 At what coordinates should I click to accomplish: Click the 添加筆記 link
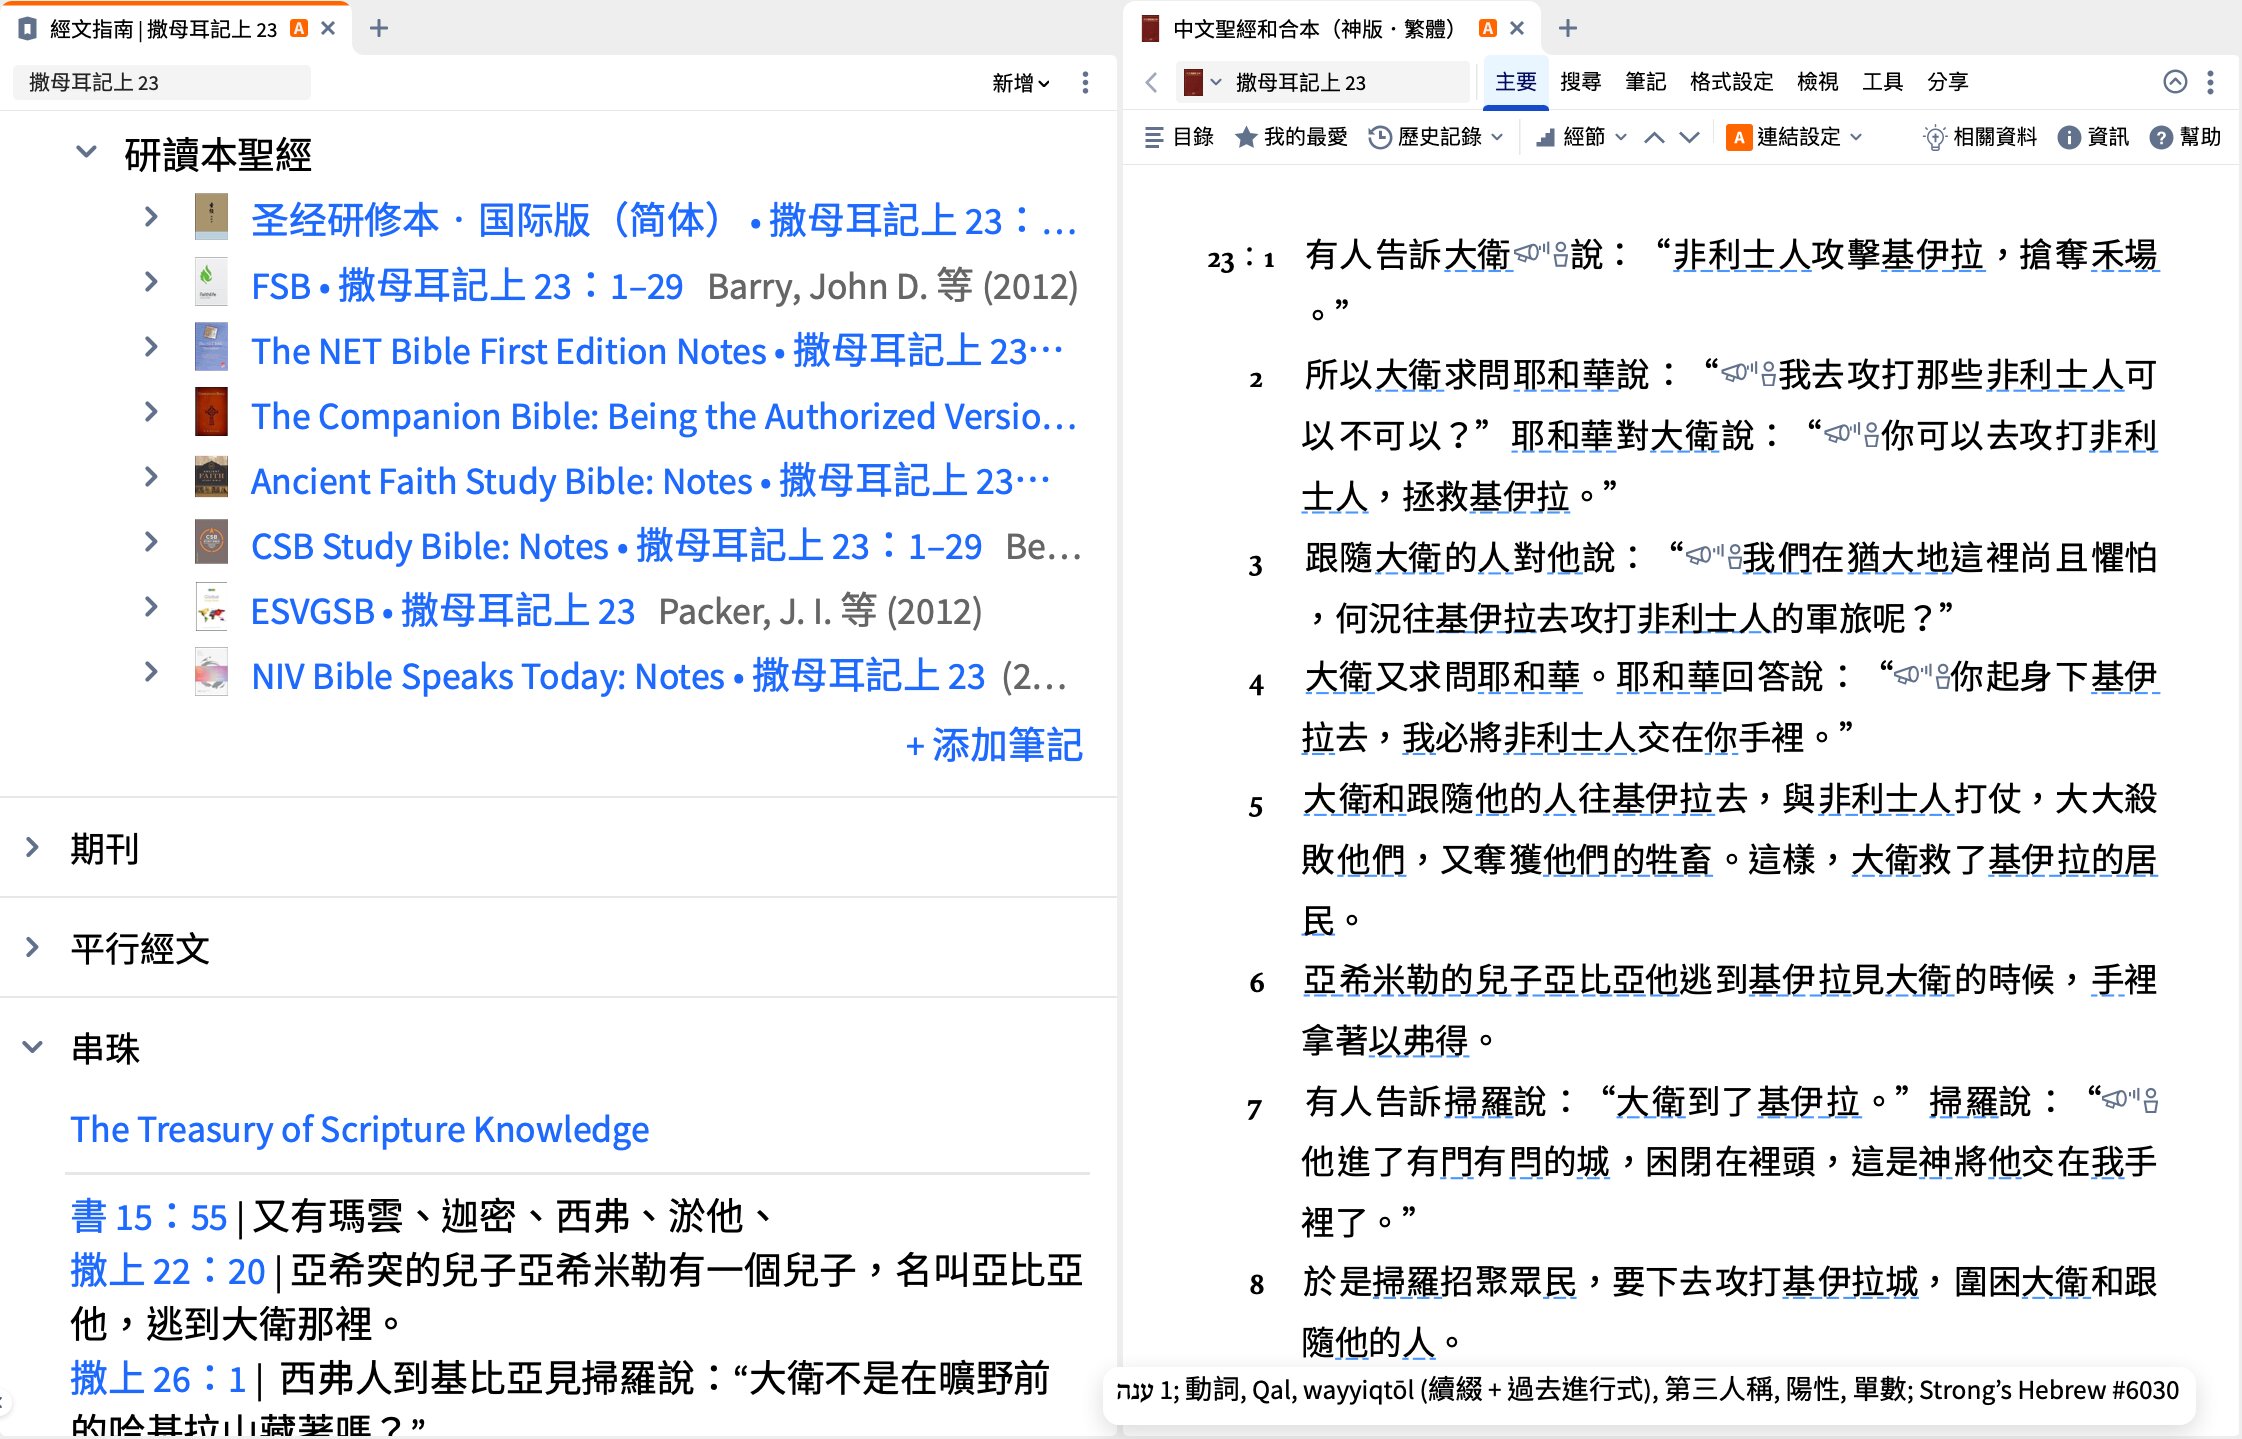[x=994, y=745]
